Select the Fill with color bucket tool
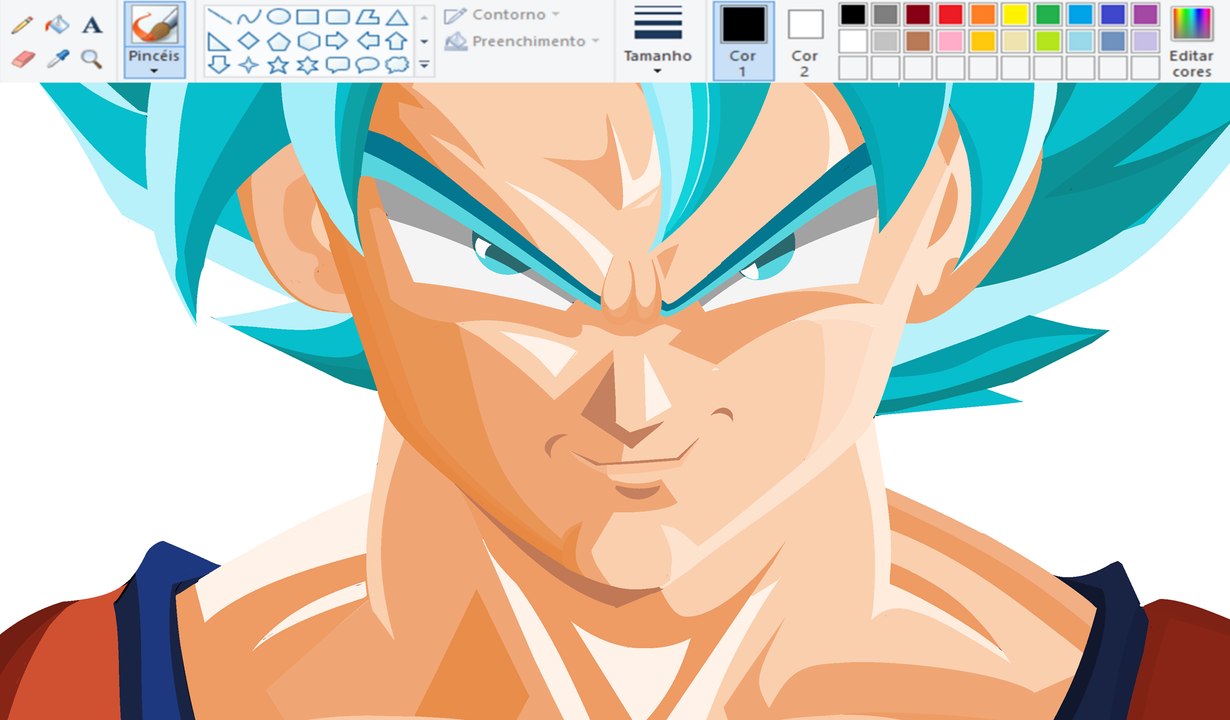Viewport: 1230px width, 720px height. point(58,24)
